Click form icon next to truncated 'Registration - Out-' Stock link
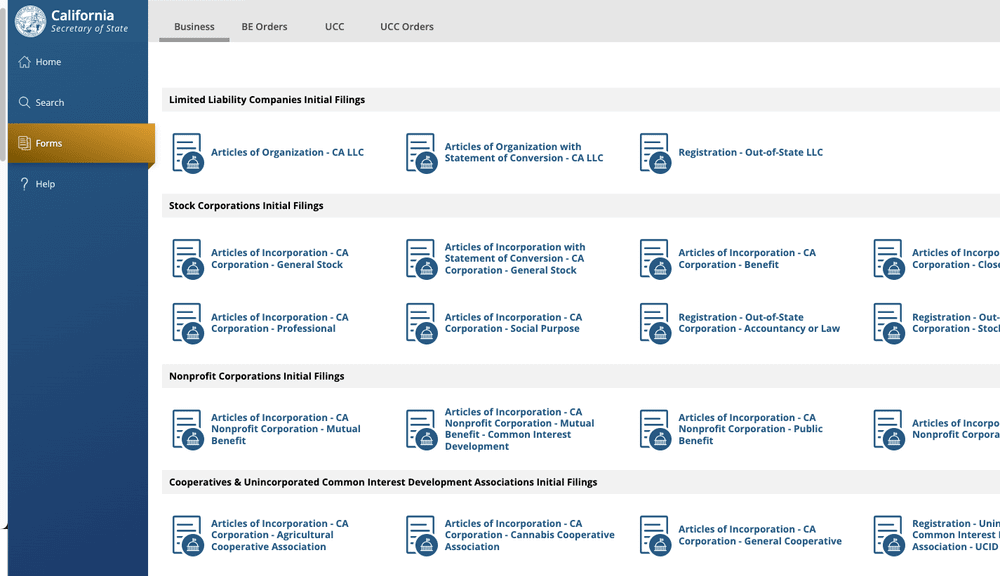This screenshot has width=1000, height=576. 889,323
